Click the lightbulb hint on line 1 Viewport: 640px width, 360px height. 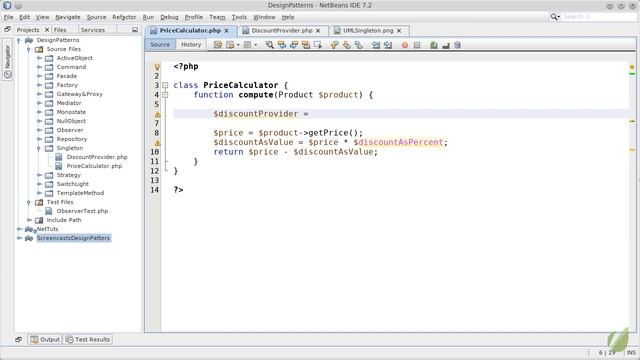(x=157, y=67)
